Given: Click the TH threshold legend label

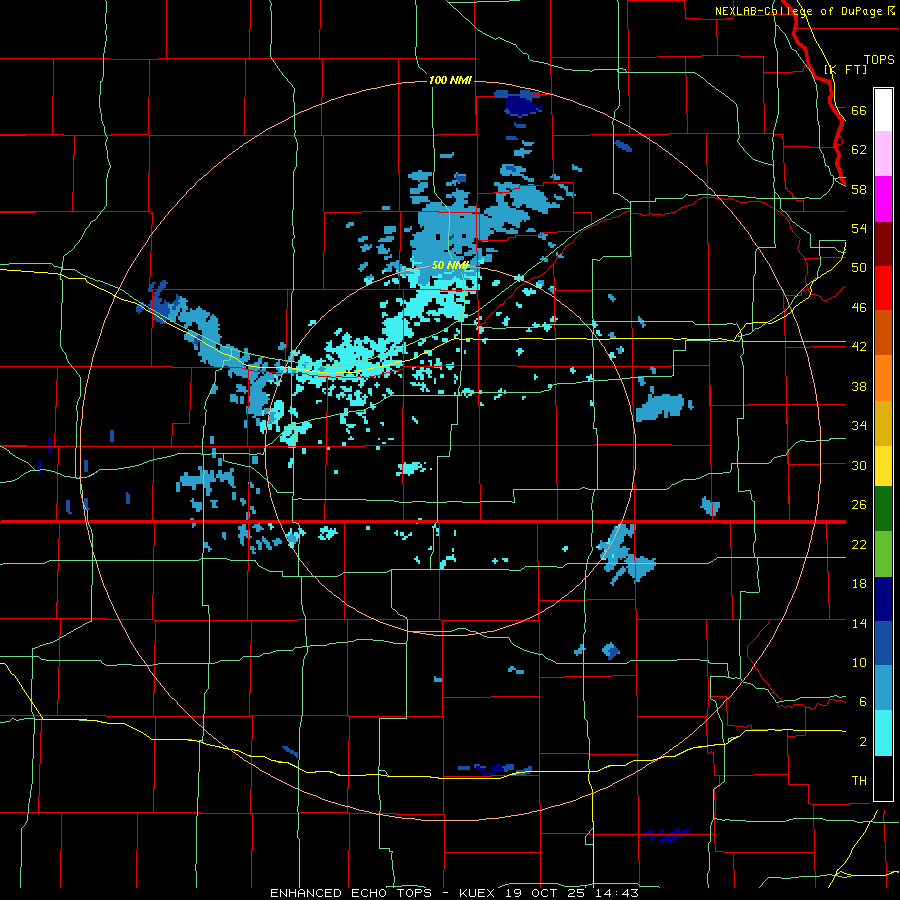Looking at the screenshot, I should point(859,780).
